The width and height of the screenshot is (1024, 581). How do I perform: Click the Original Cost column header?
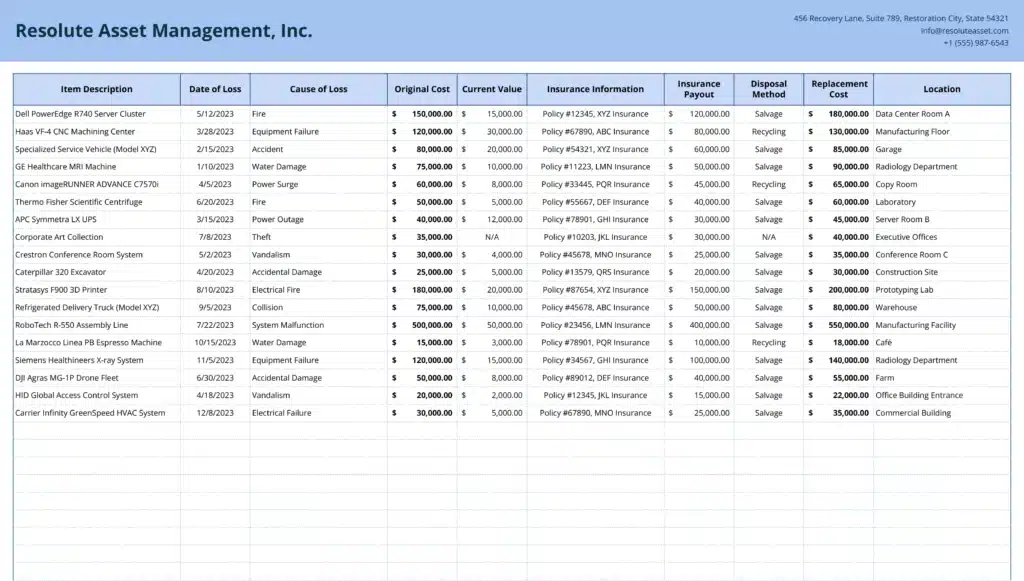(421, 89)
